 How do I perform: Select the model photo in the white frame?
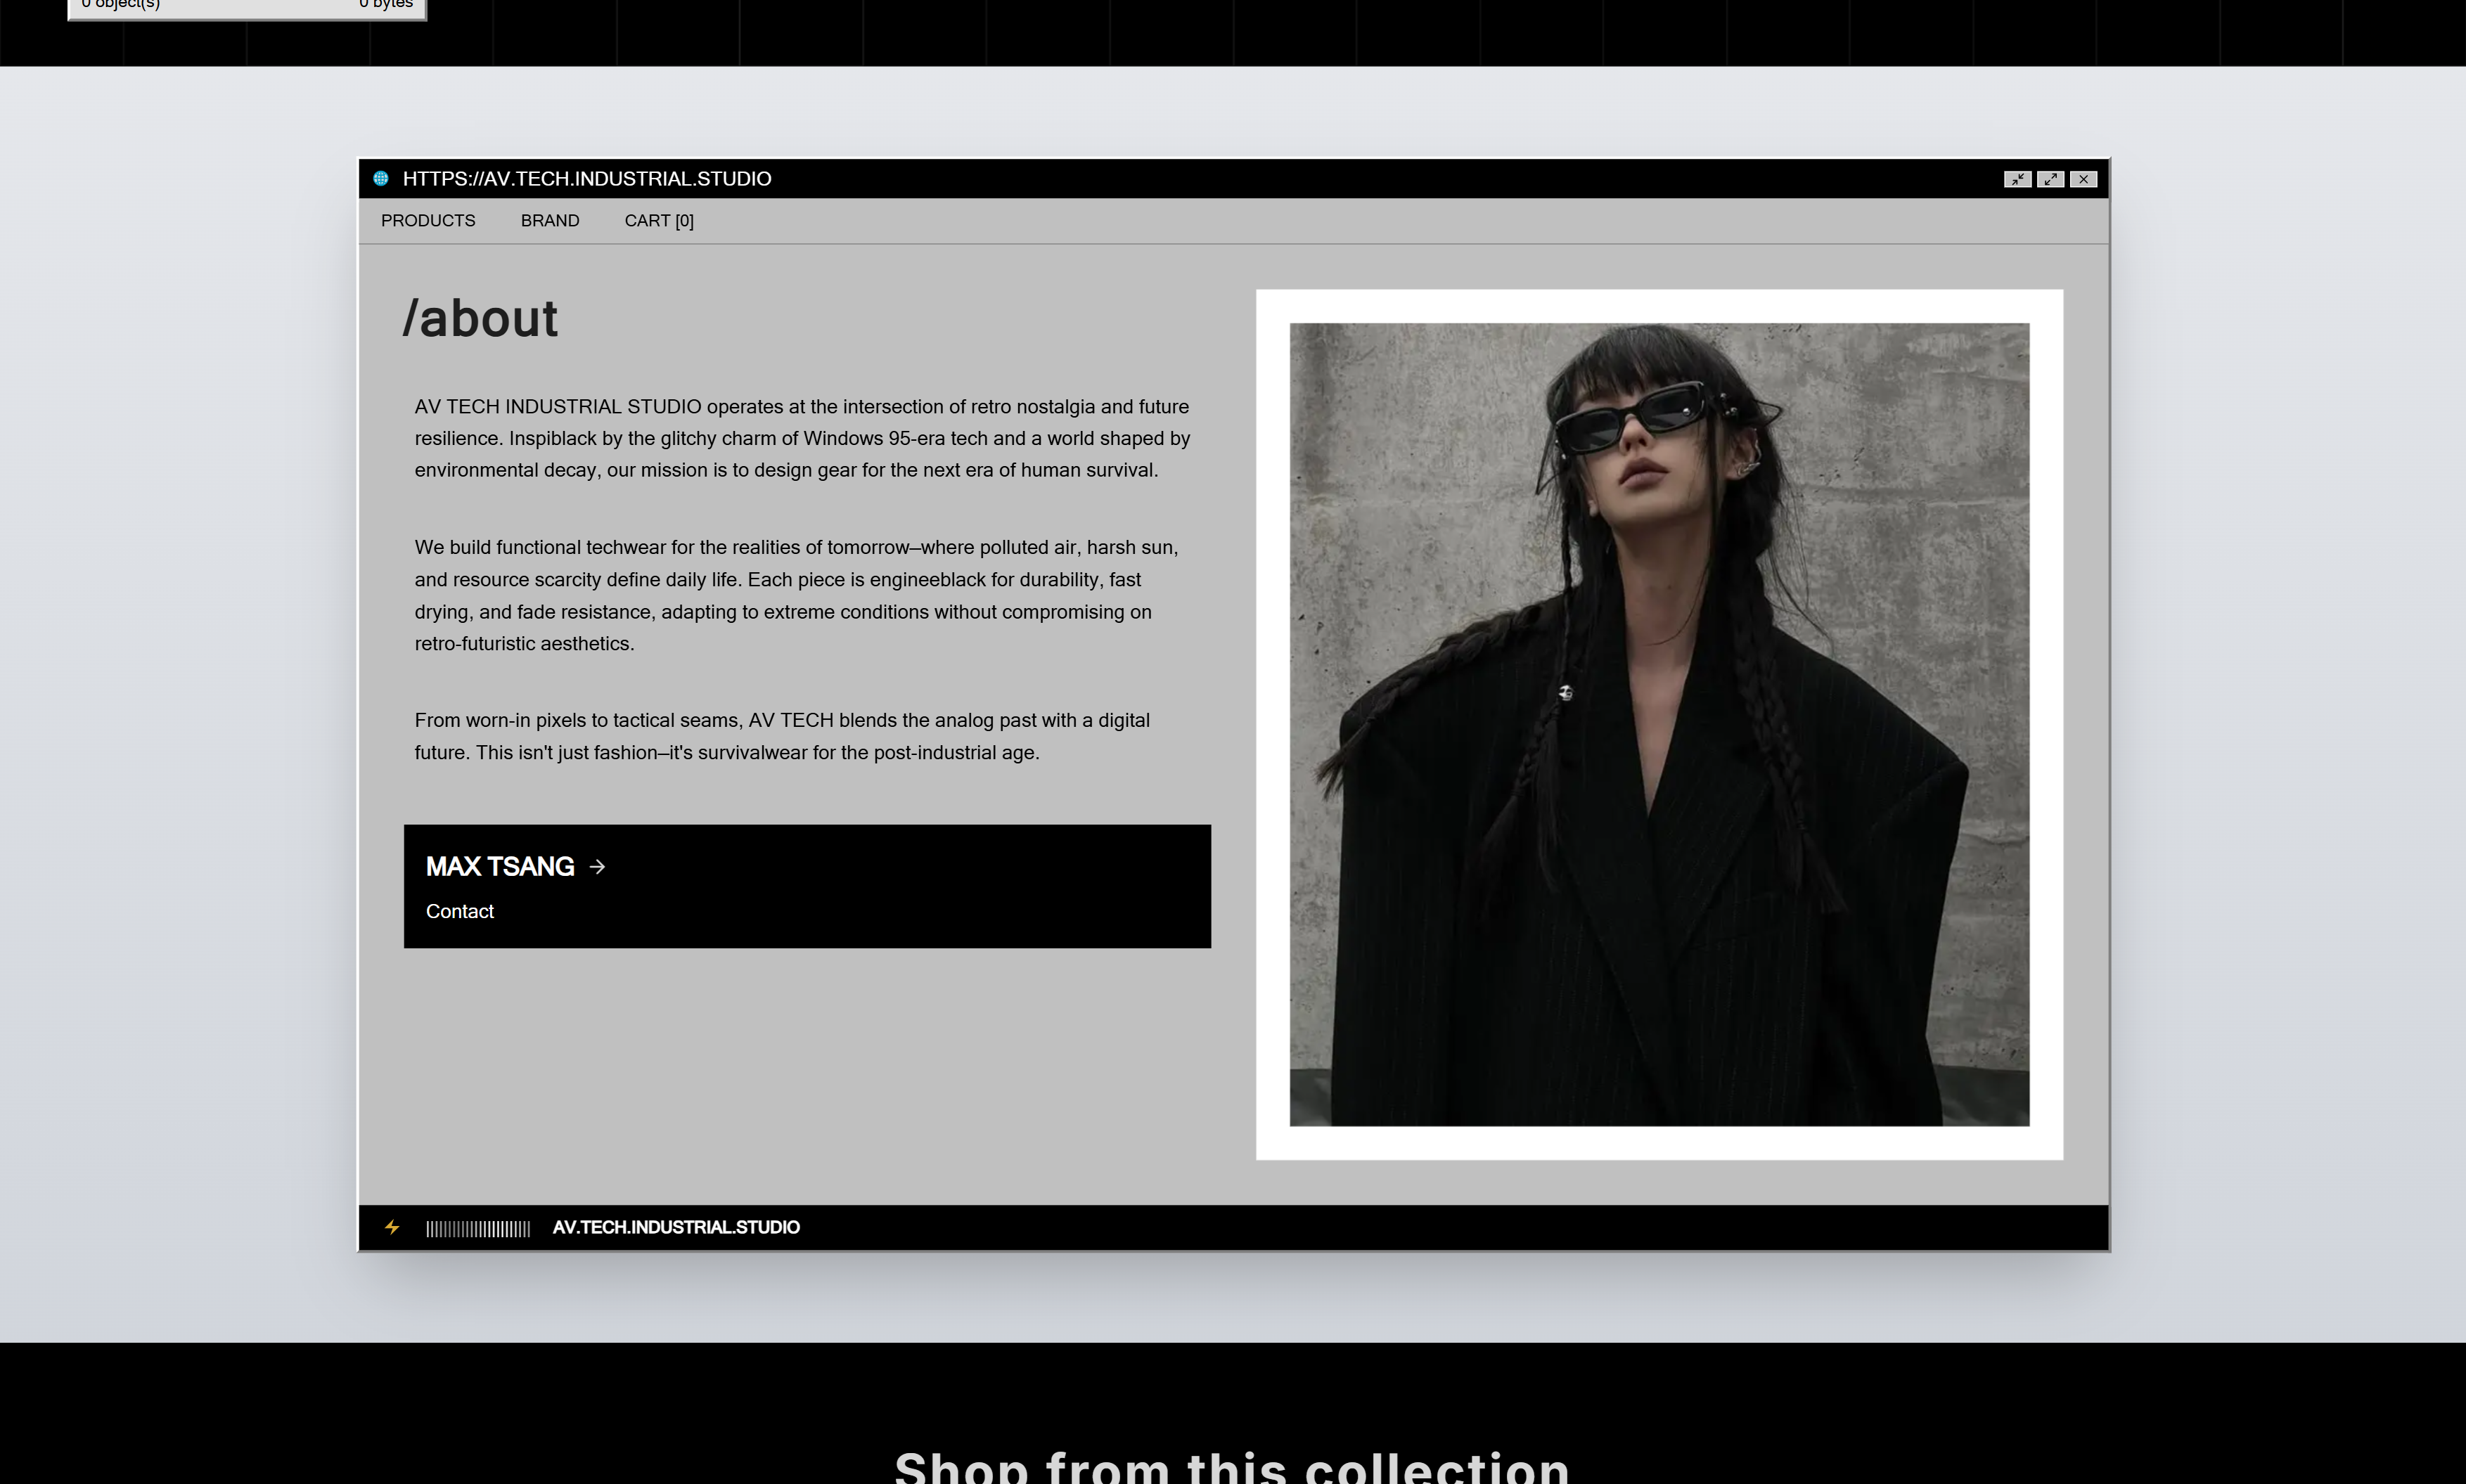1659,725
